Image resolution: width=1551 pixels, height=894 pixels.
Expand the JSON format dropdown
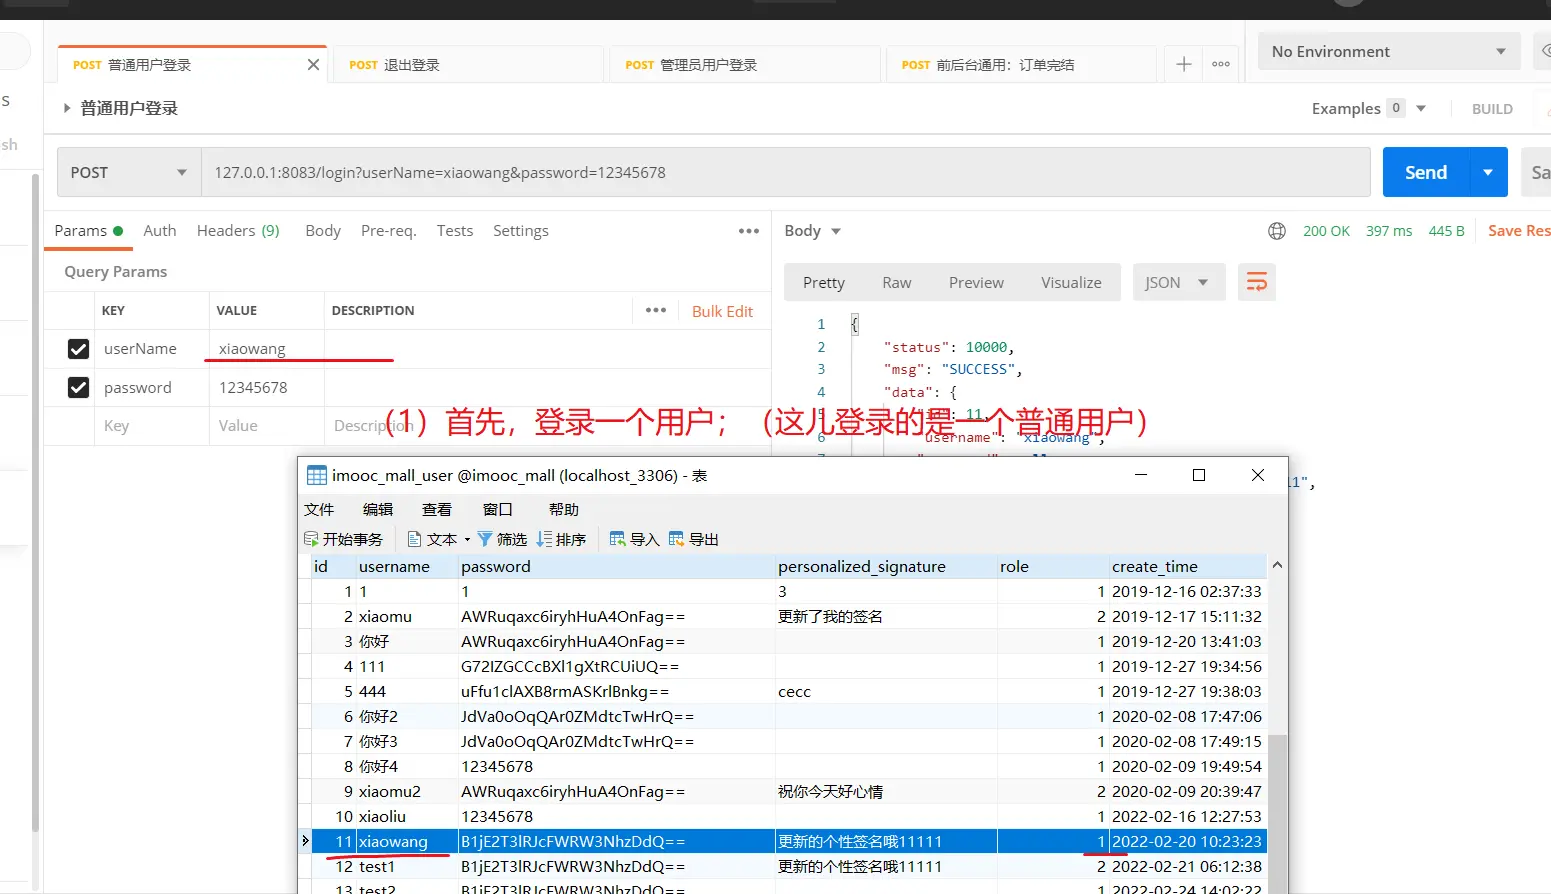[x=1177, y=283]
